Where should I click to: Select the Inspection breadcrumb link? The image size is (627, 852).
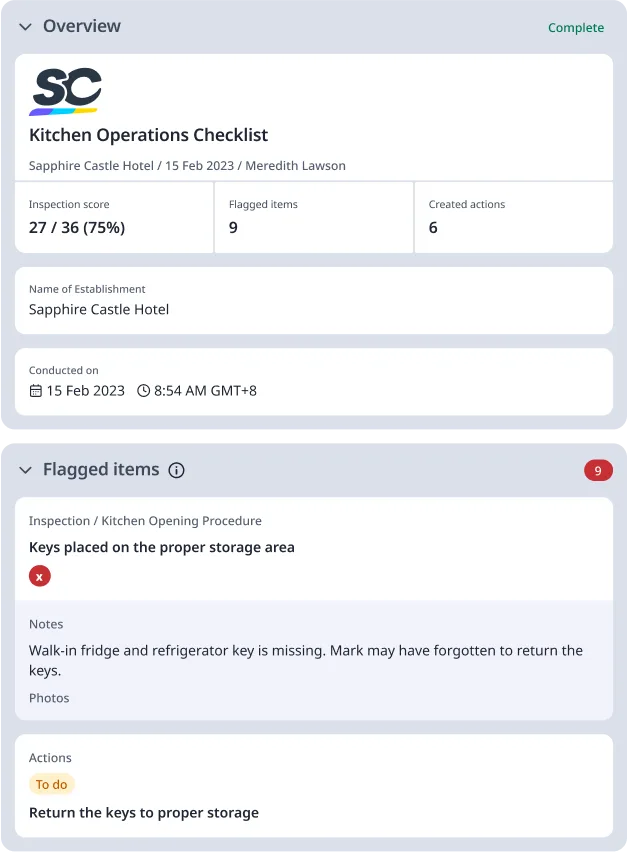52,521
